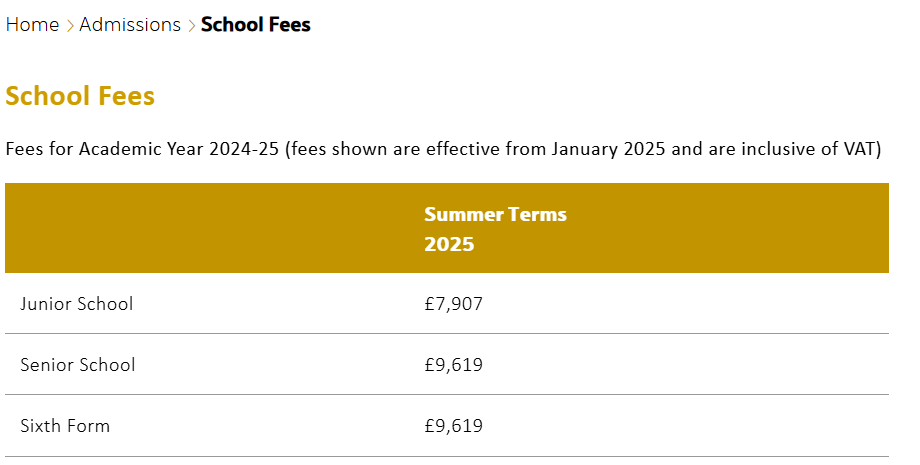
Task: Click the chevron after Admissions breadcrumb
Action: click(x=191, y=25)
